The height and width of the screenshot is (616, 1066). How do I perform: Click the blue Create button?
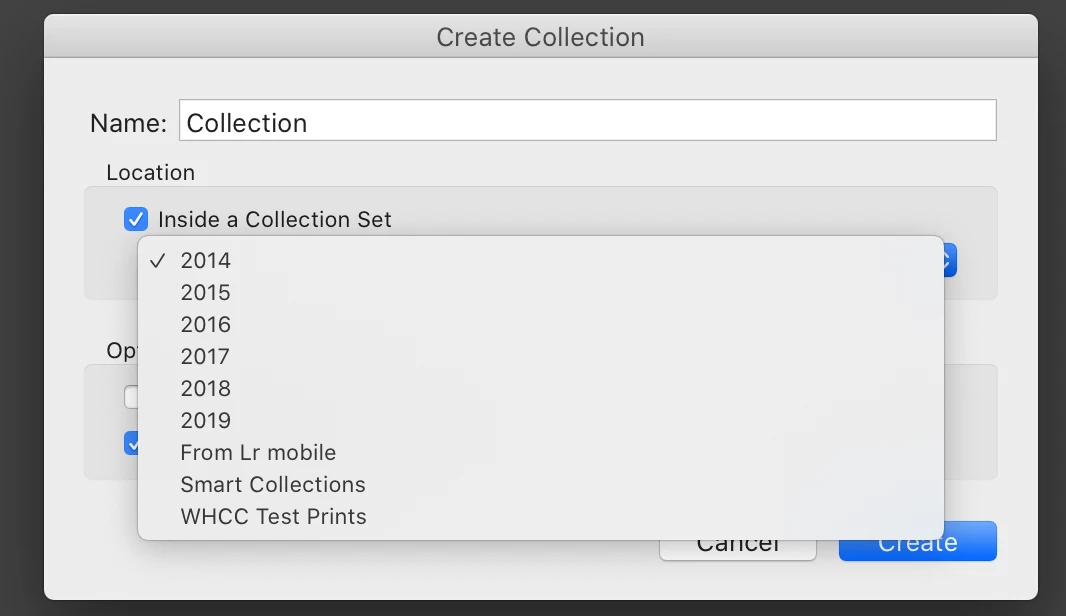coord(917,545)
